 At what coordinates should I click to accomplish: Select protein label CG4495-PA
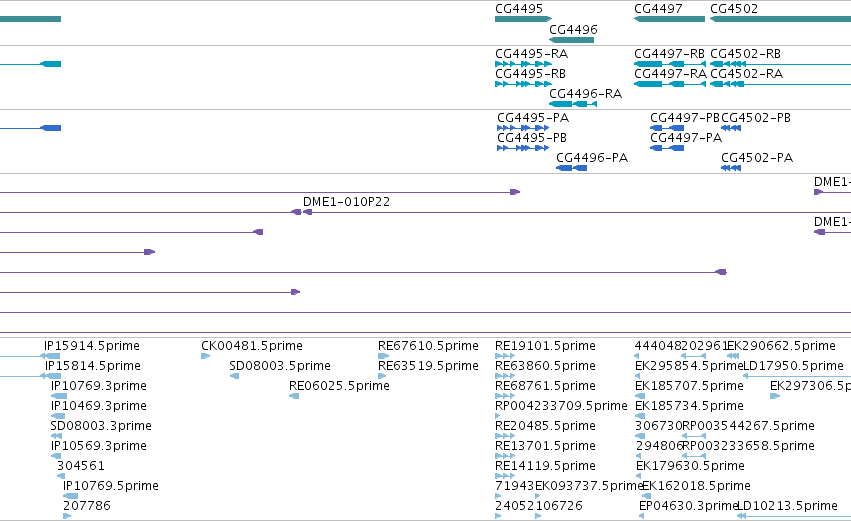pyautogui.click(x=533, y=118)
